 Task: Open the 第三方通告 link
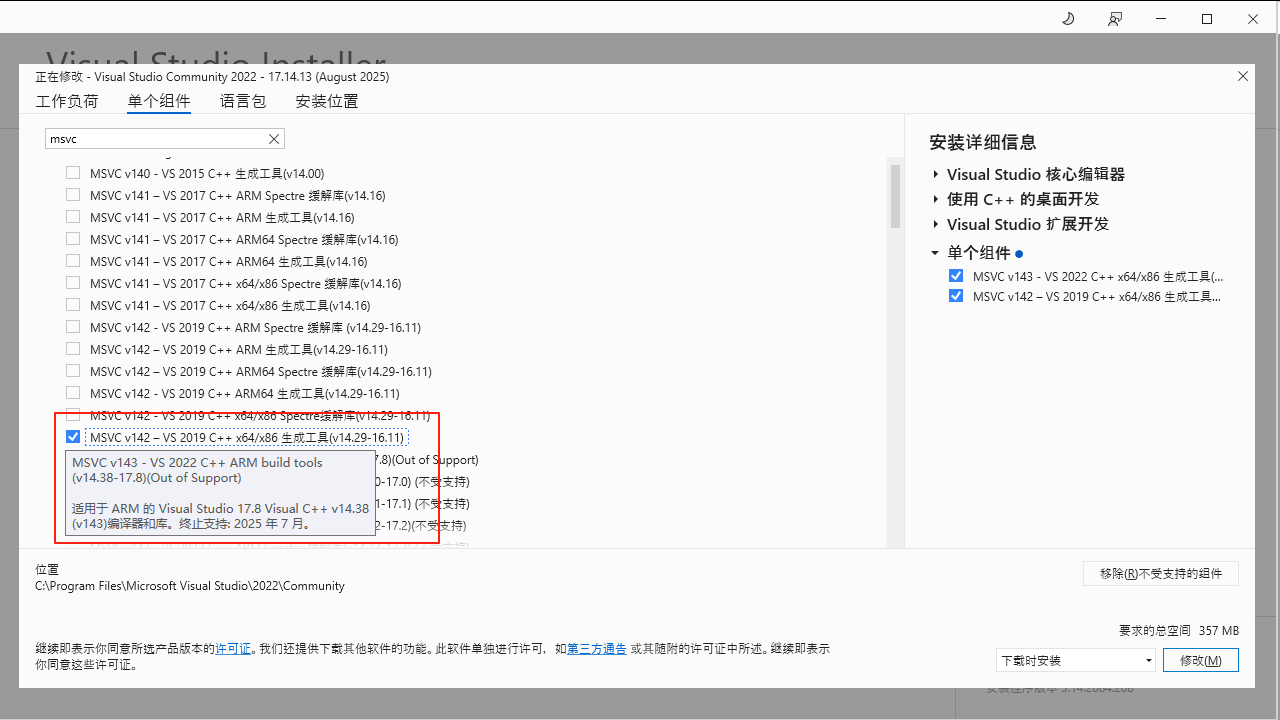click(597, 649)
